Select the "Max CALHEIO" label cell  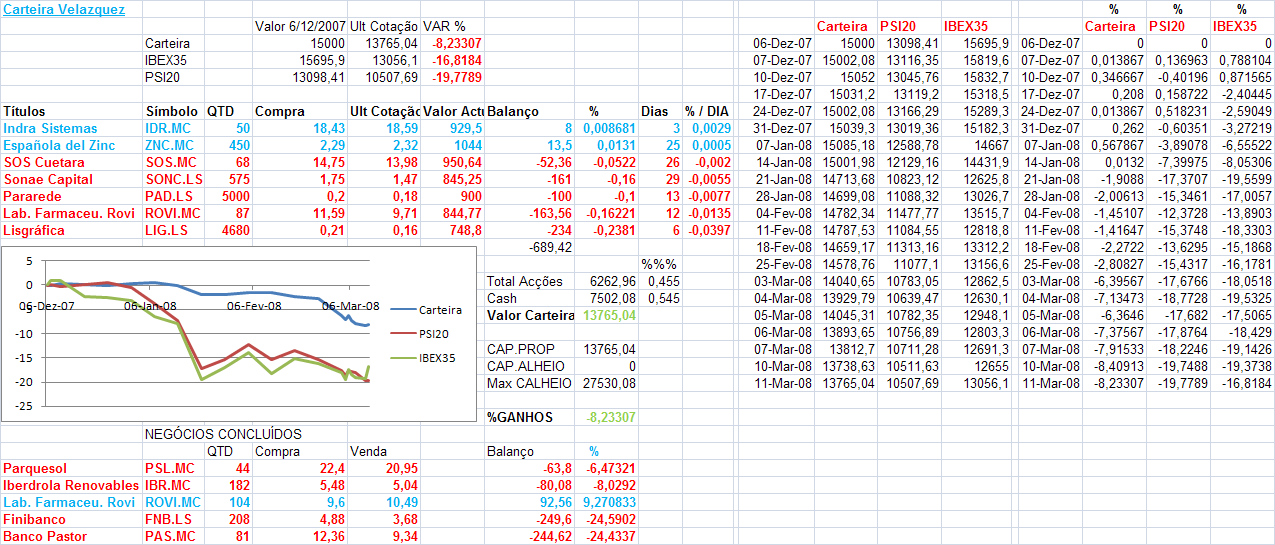(x=529, y=383)
